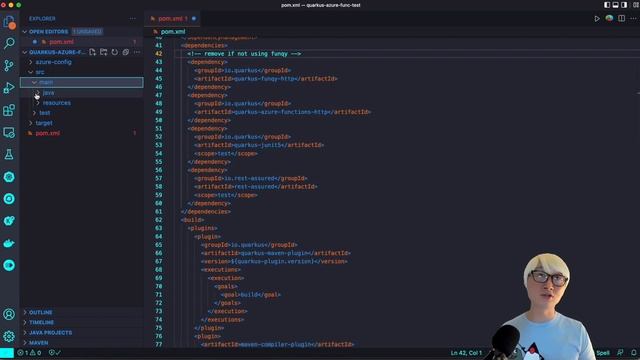Split the editor to the right
The height and width of the screenshot is (360, 640).
[621, 18]
